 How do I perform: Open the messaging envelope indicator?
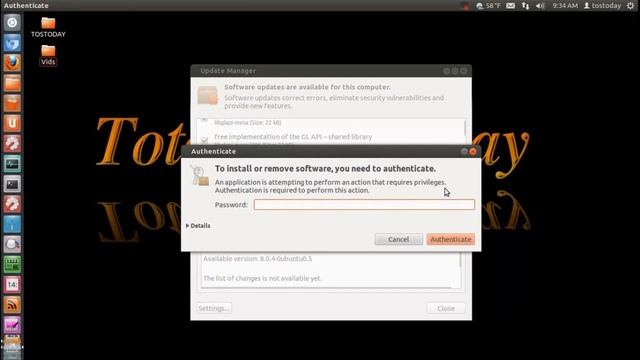coord(510,6)
